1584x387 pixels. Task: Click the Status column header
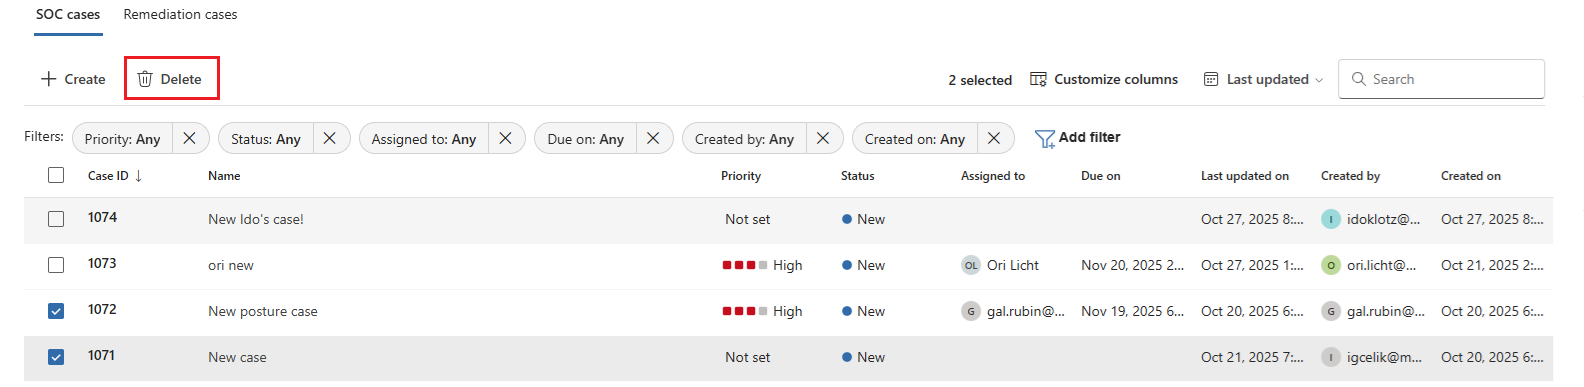click(x=858, y=176)
